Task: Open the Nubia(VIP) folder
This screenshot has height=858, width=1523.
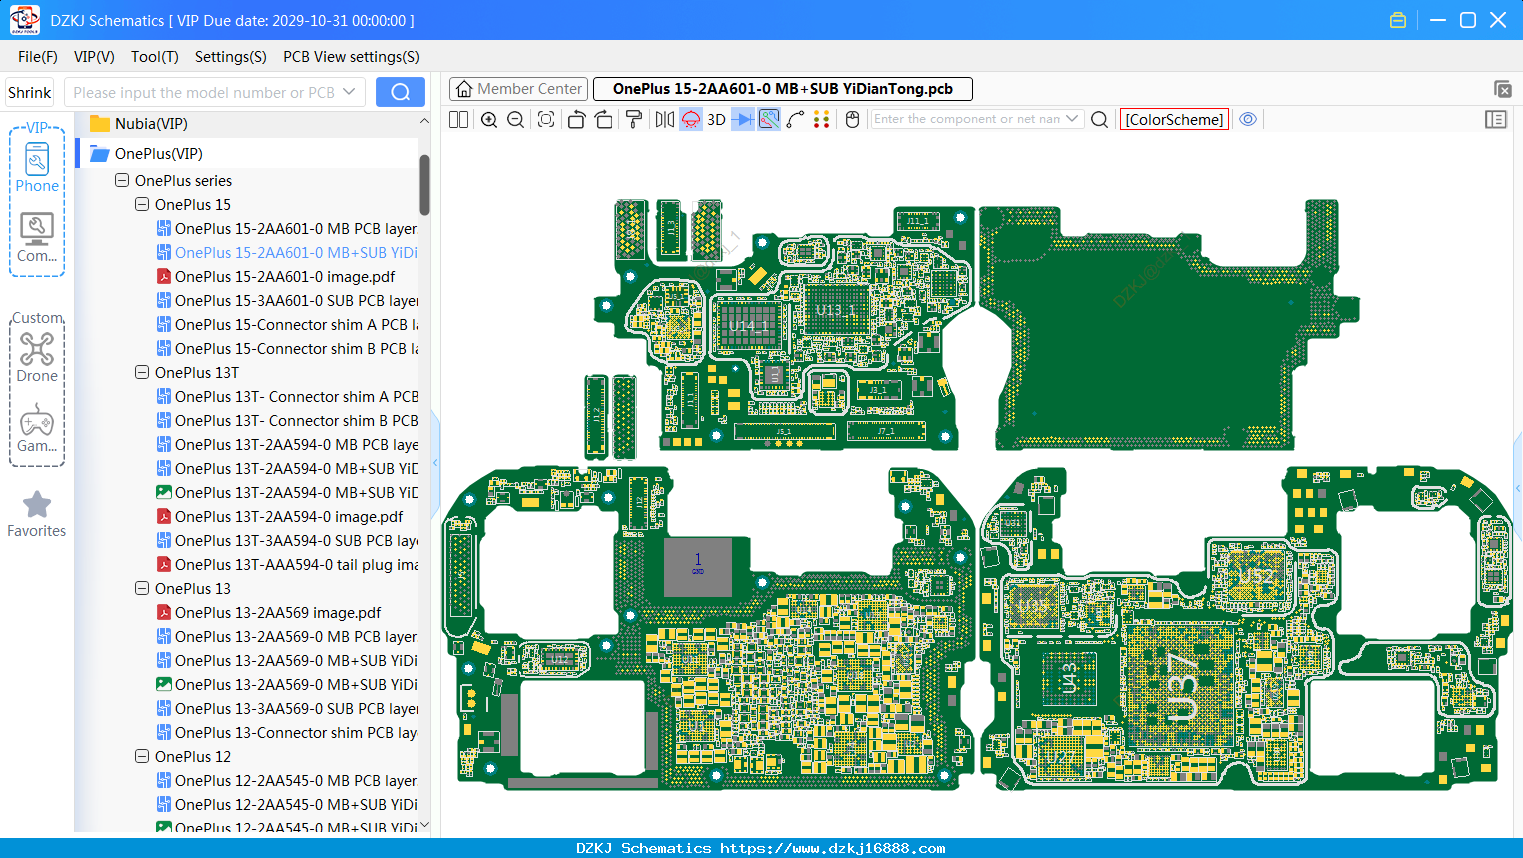Action: (151, 124)
